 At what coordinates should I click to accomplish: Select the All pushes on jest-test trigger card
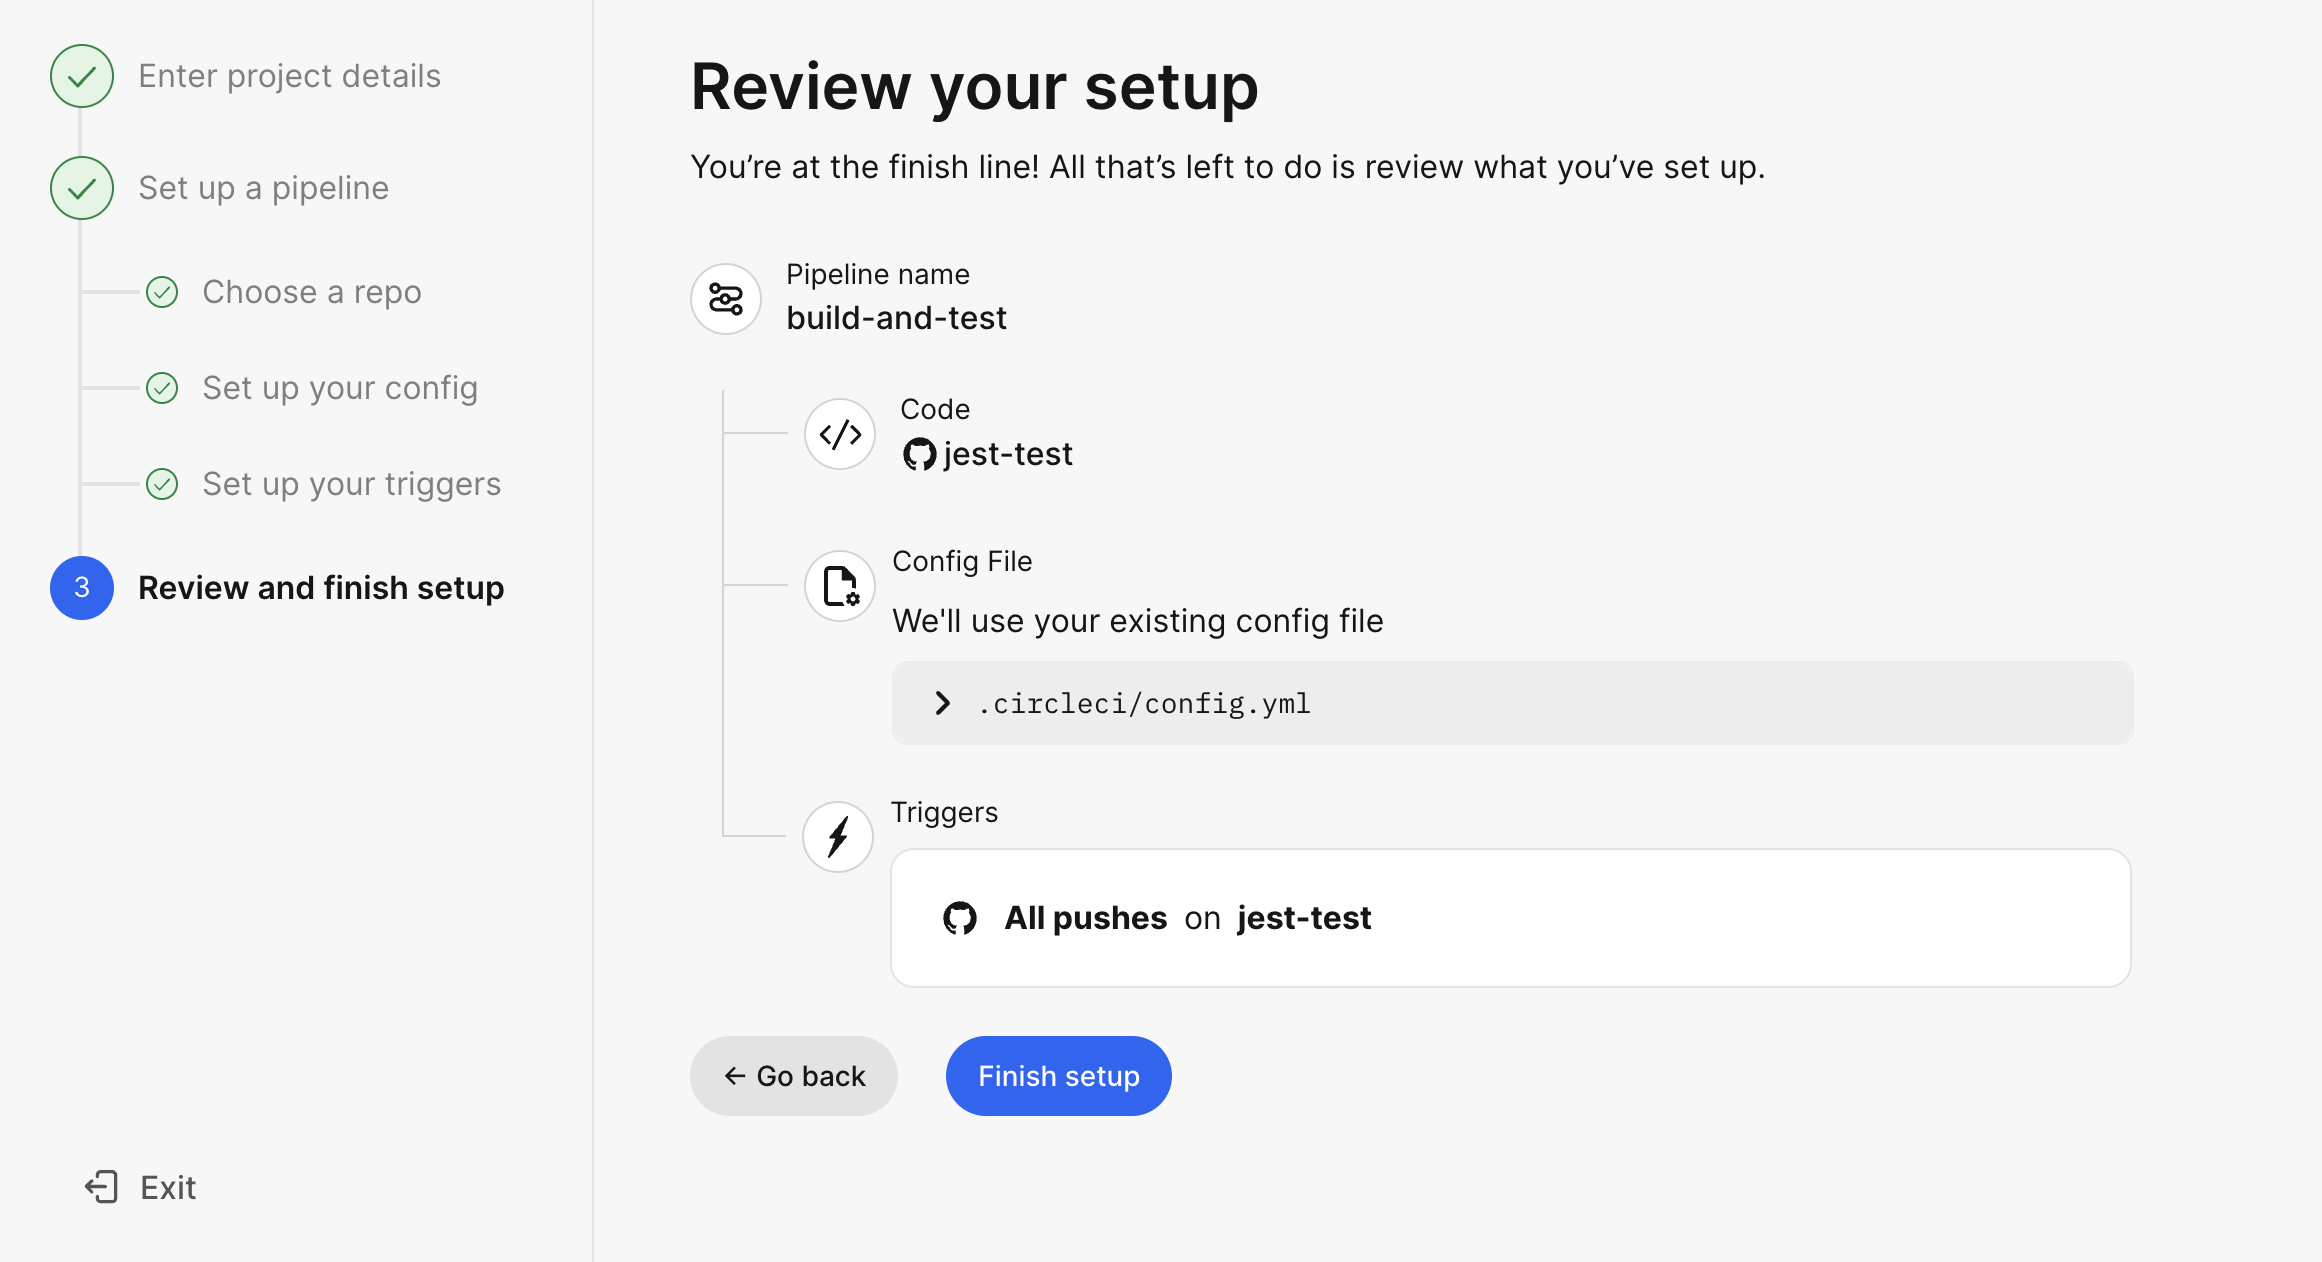click(1510, 918)
